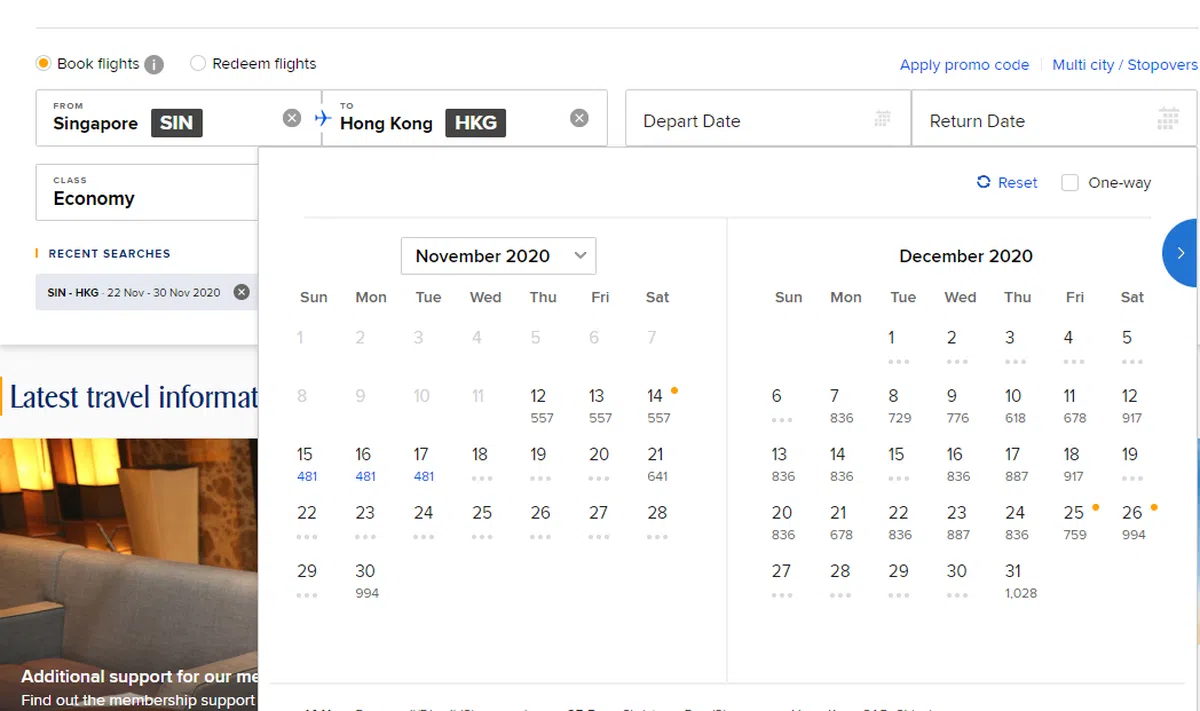The width and height of the screenshot is (1200, 711).
Task: Select November 15 priced at 481
Action: pos(306,463)
